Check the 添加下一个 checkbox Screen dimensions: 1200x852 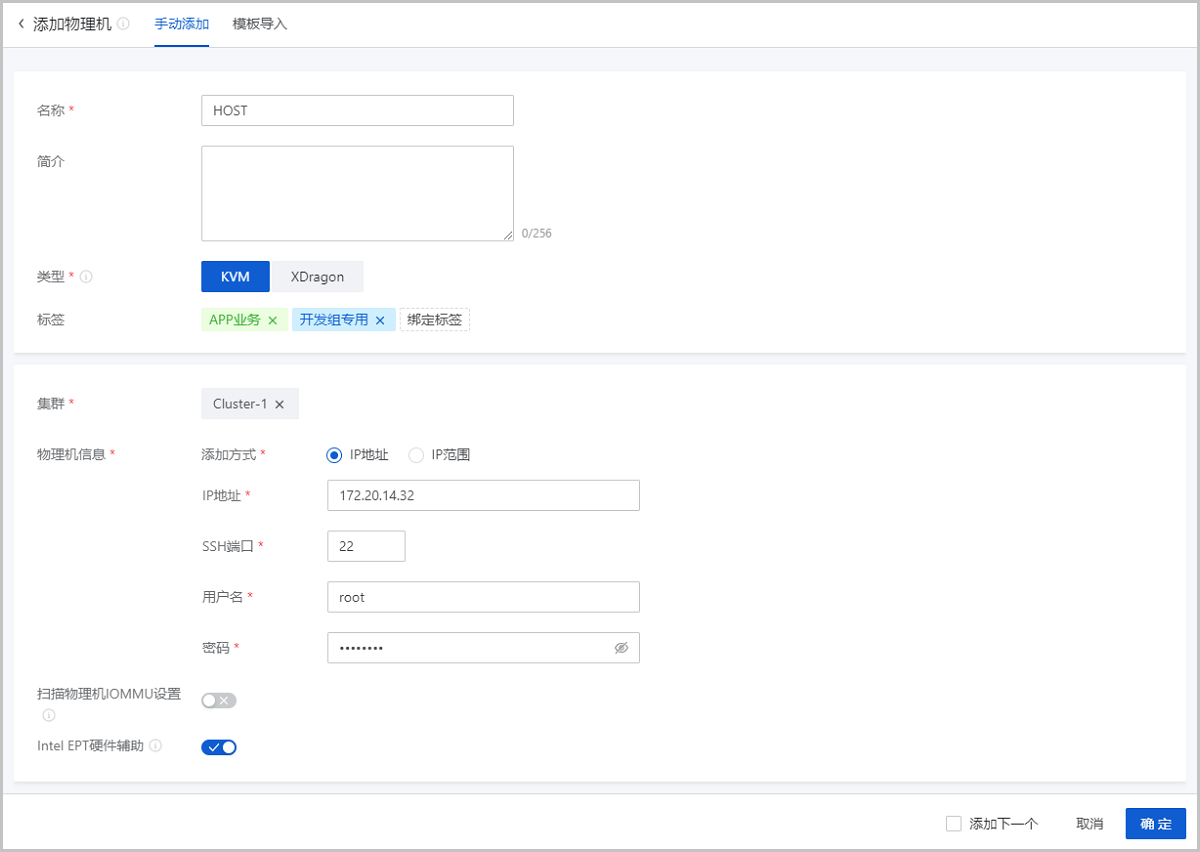click(x=953, y=824)
